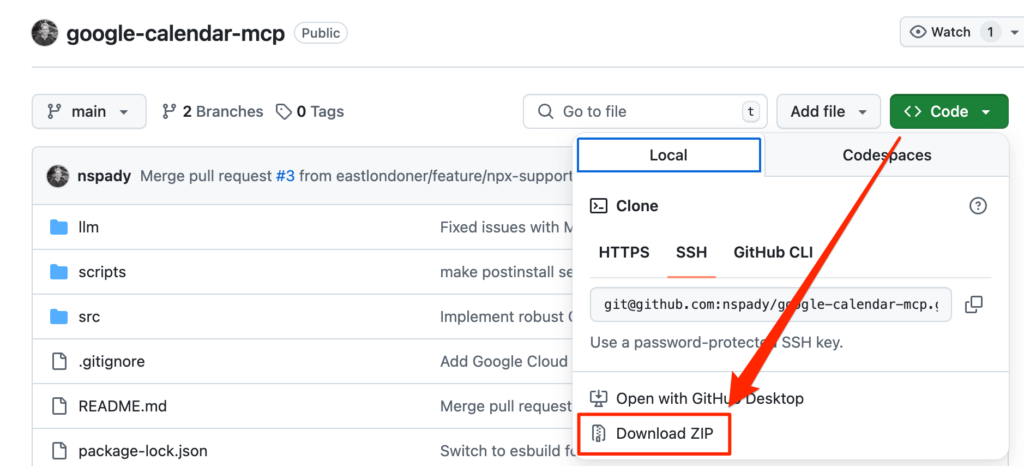This screenshot has height=466, width=1024.
Task: Open the green Code dropdown button
Action: point(948,112)
